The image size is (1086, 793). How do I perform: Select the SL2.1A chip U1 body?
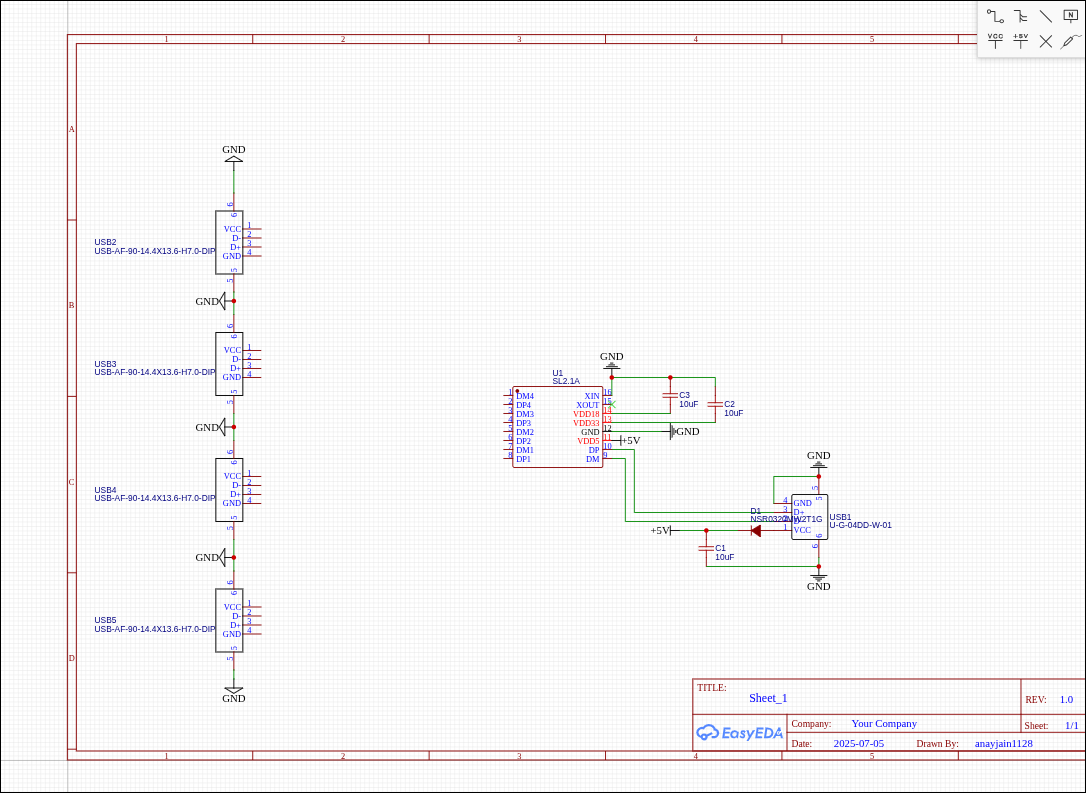pyautogui.click(x=557, y=427)
